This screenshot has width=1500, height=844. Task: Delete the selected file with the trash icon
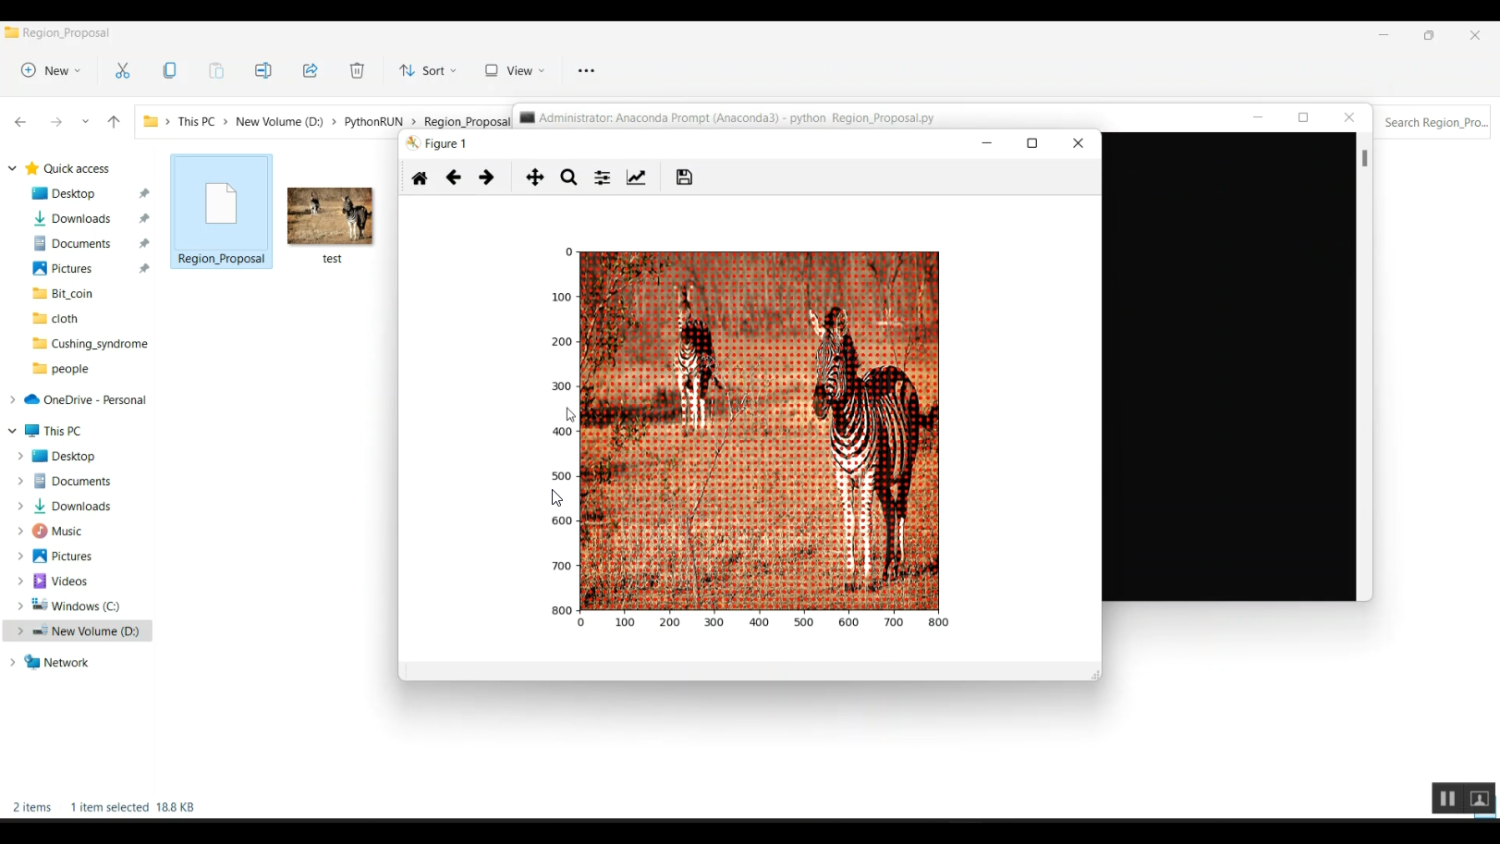356,70
